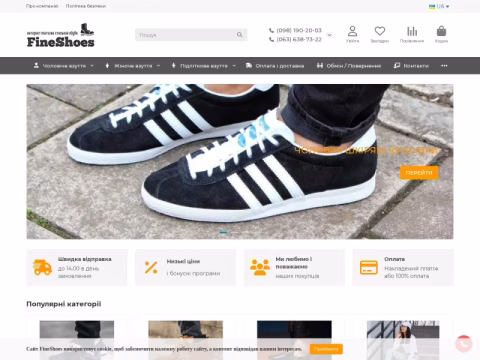
Task: Click the customers group icon
Action: pyautogui.click(x=260, y=267)
